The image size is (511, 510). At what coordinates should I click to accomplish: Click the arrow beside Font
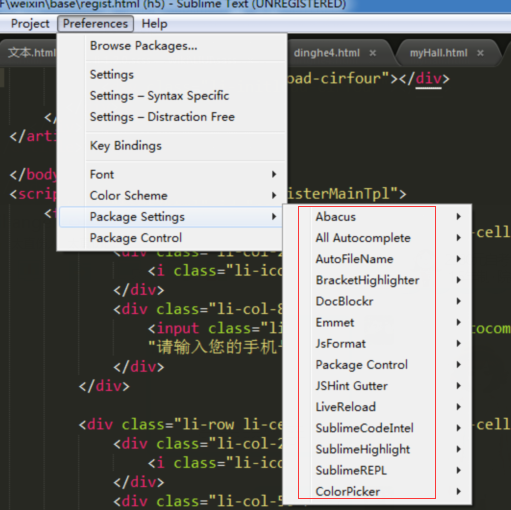point(274,174)
